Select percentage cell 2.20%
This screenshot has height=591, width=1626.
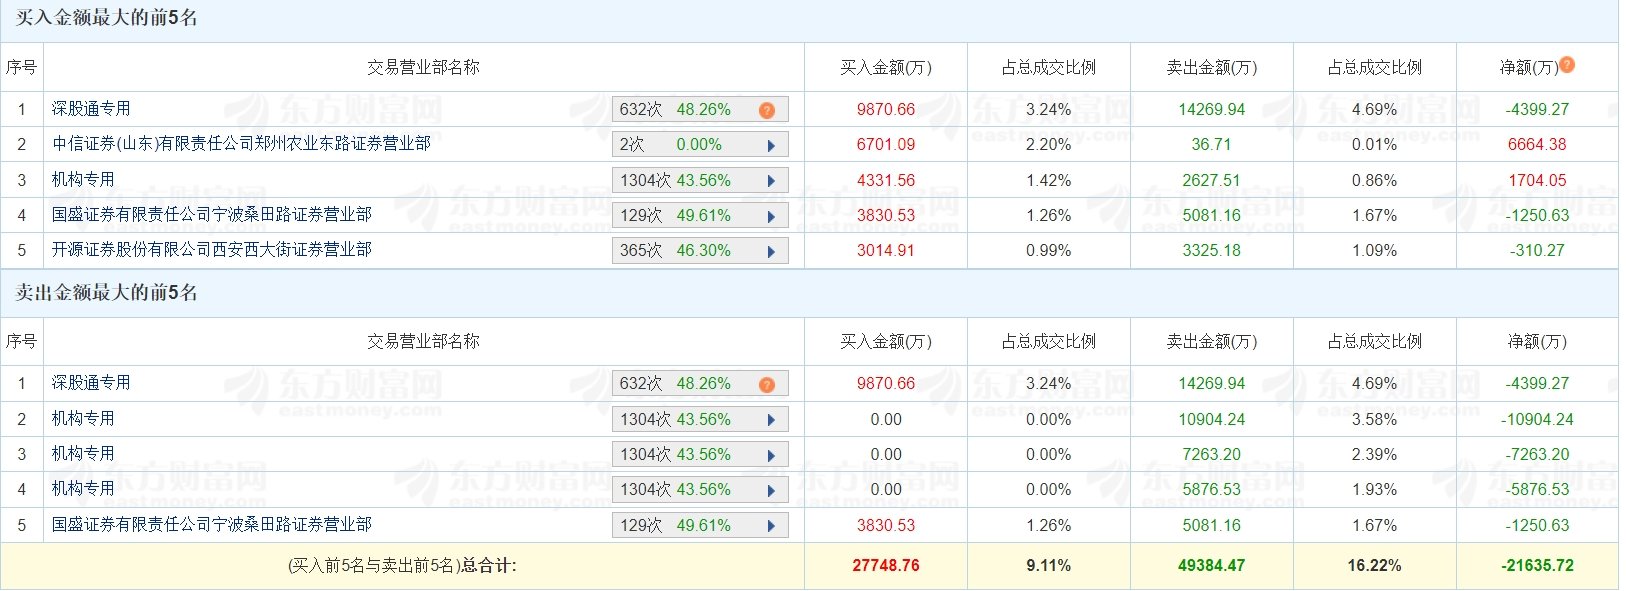1049,145
